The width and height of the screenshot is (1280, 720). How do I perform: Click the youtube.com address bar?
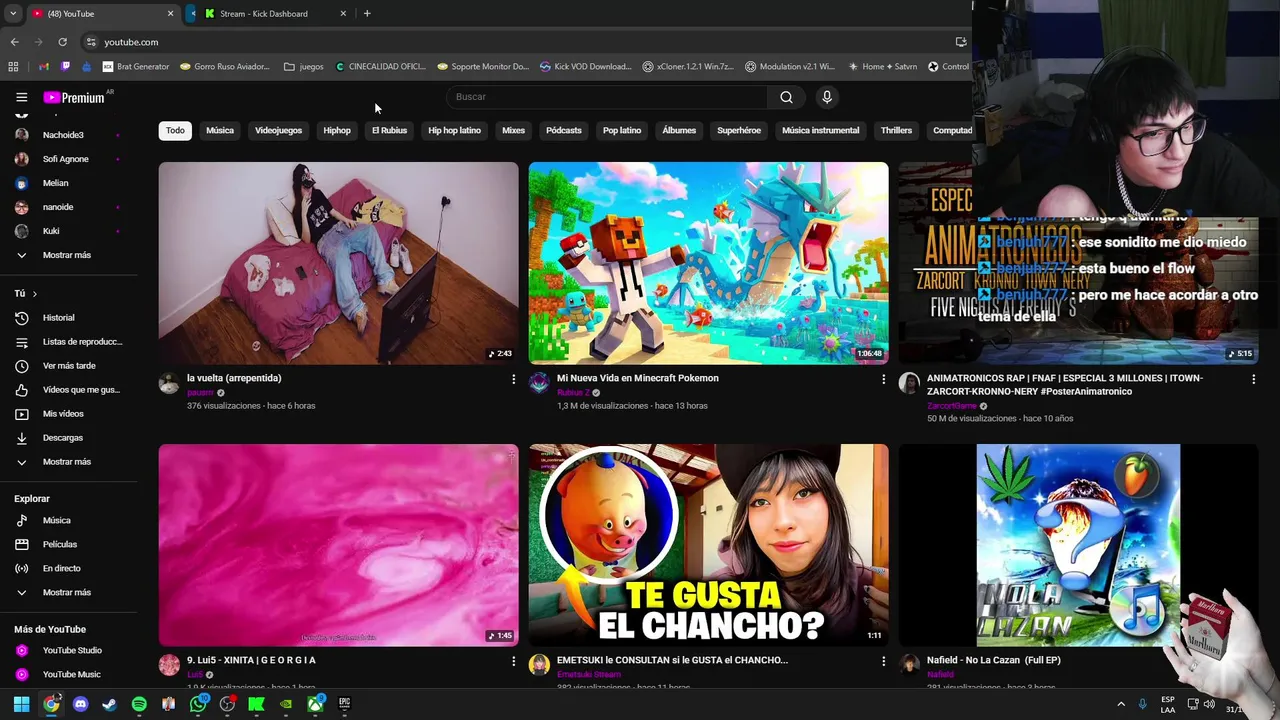pos(520,42)
